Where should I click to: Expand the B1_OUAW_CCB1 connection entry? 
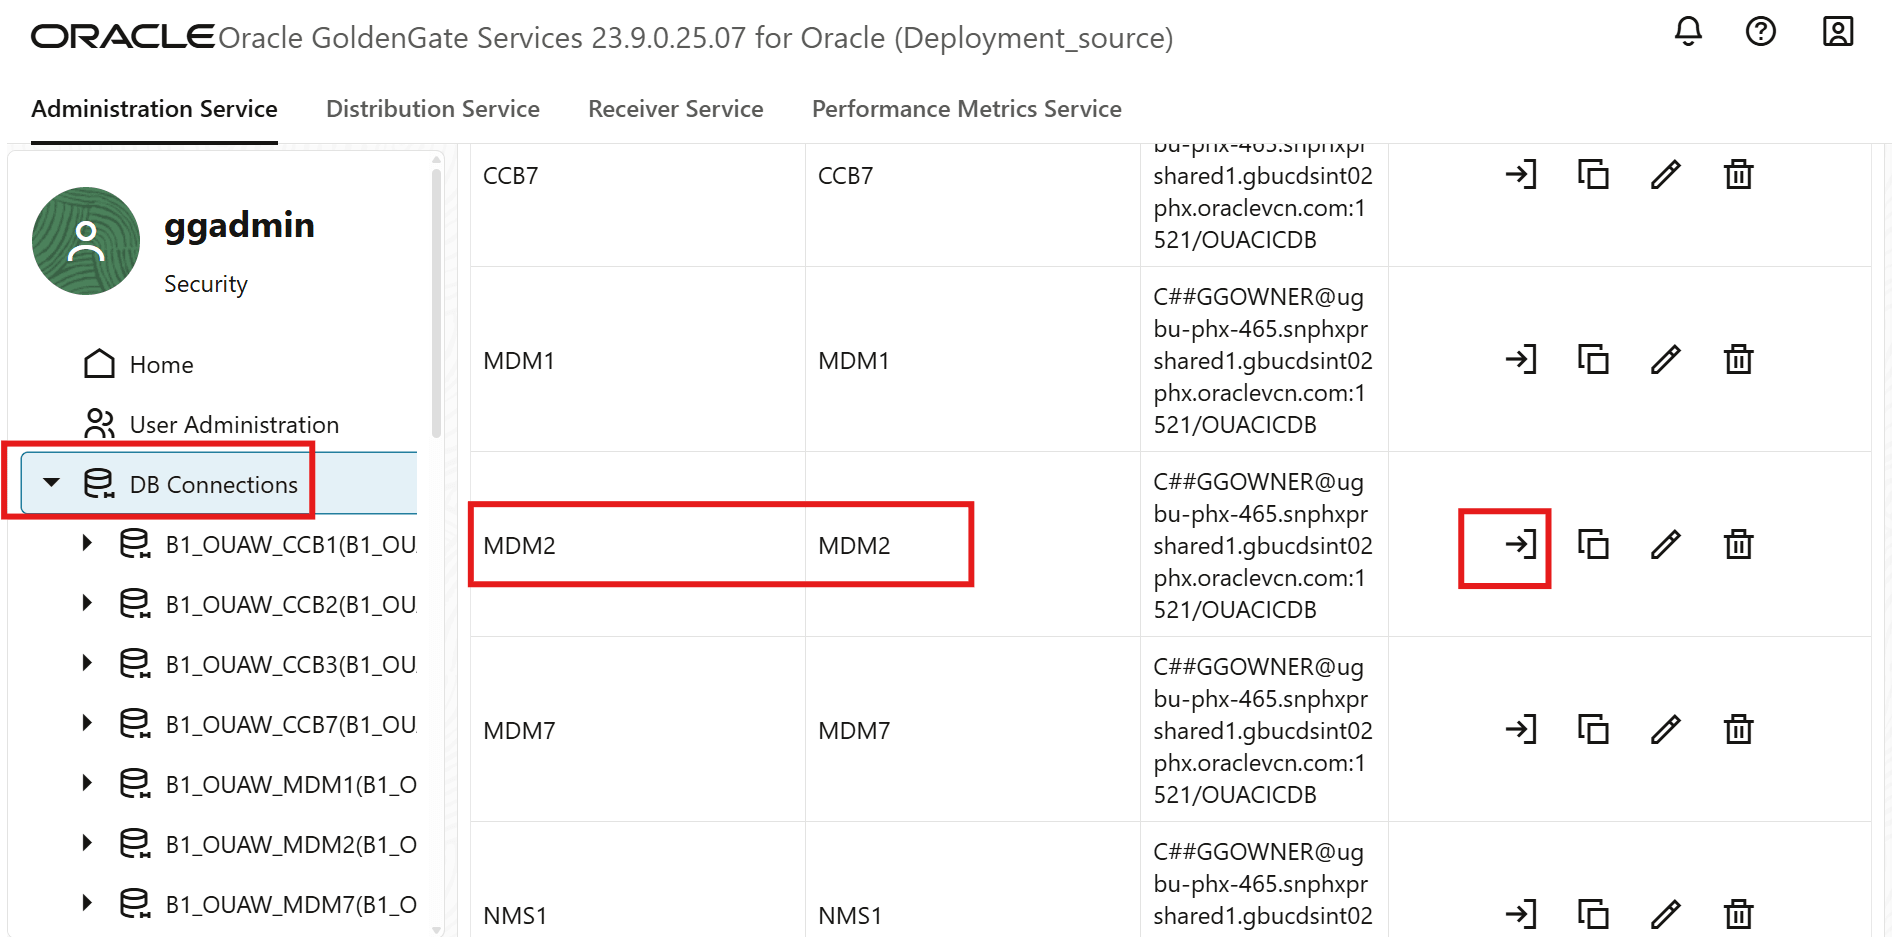86,543
